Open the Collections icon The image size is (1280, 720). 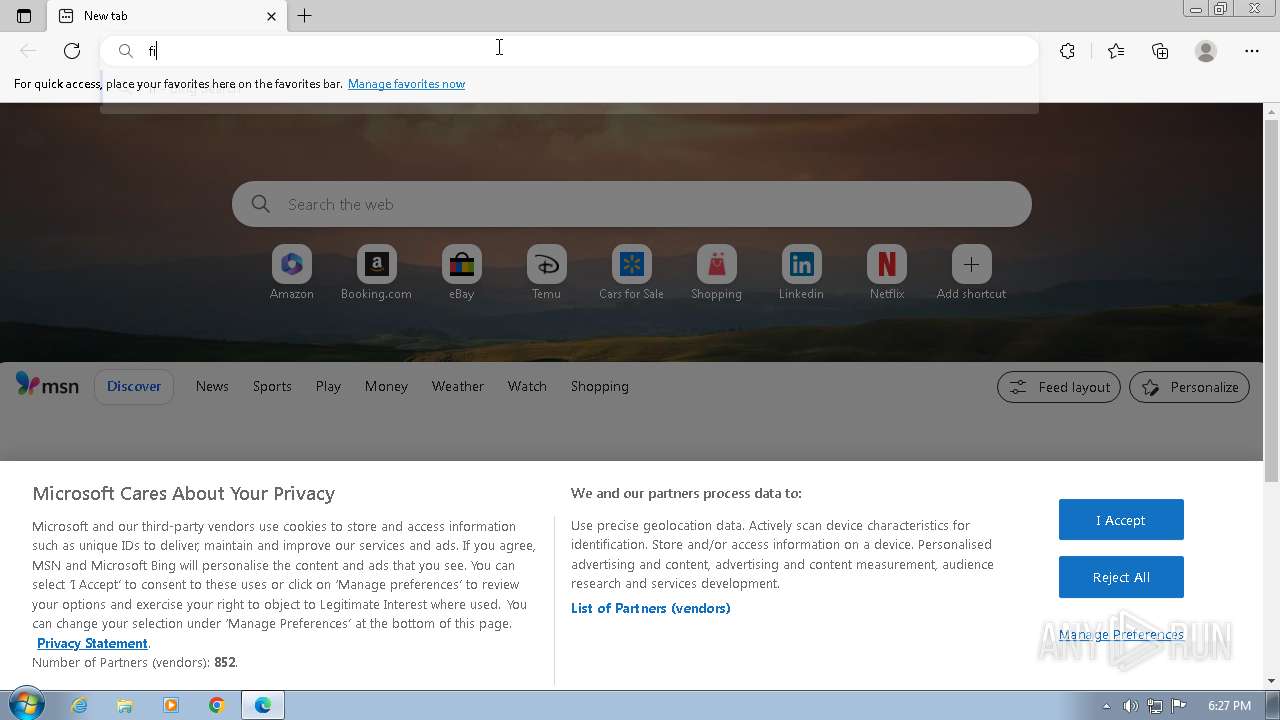click(1160, 51)
